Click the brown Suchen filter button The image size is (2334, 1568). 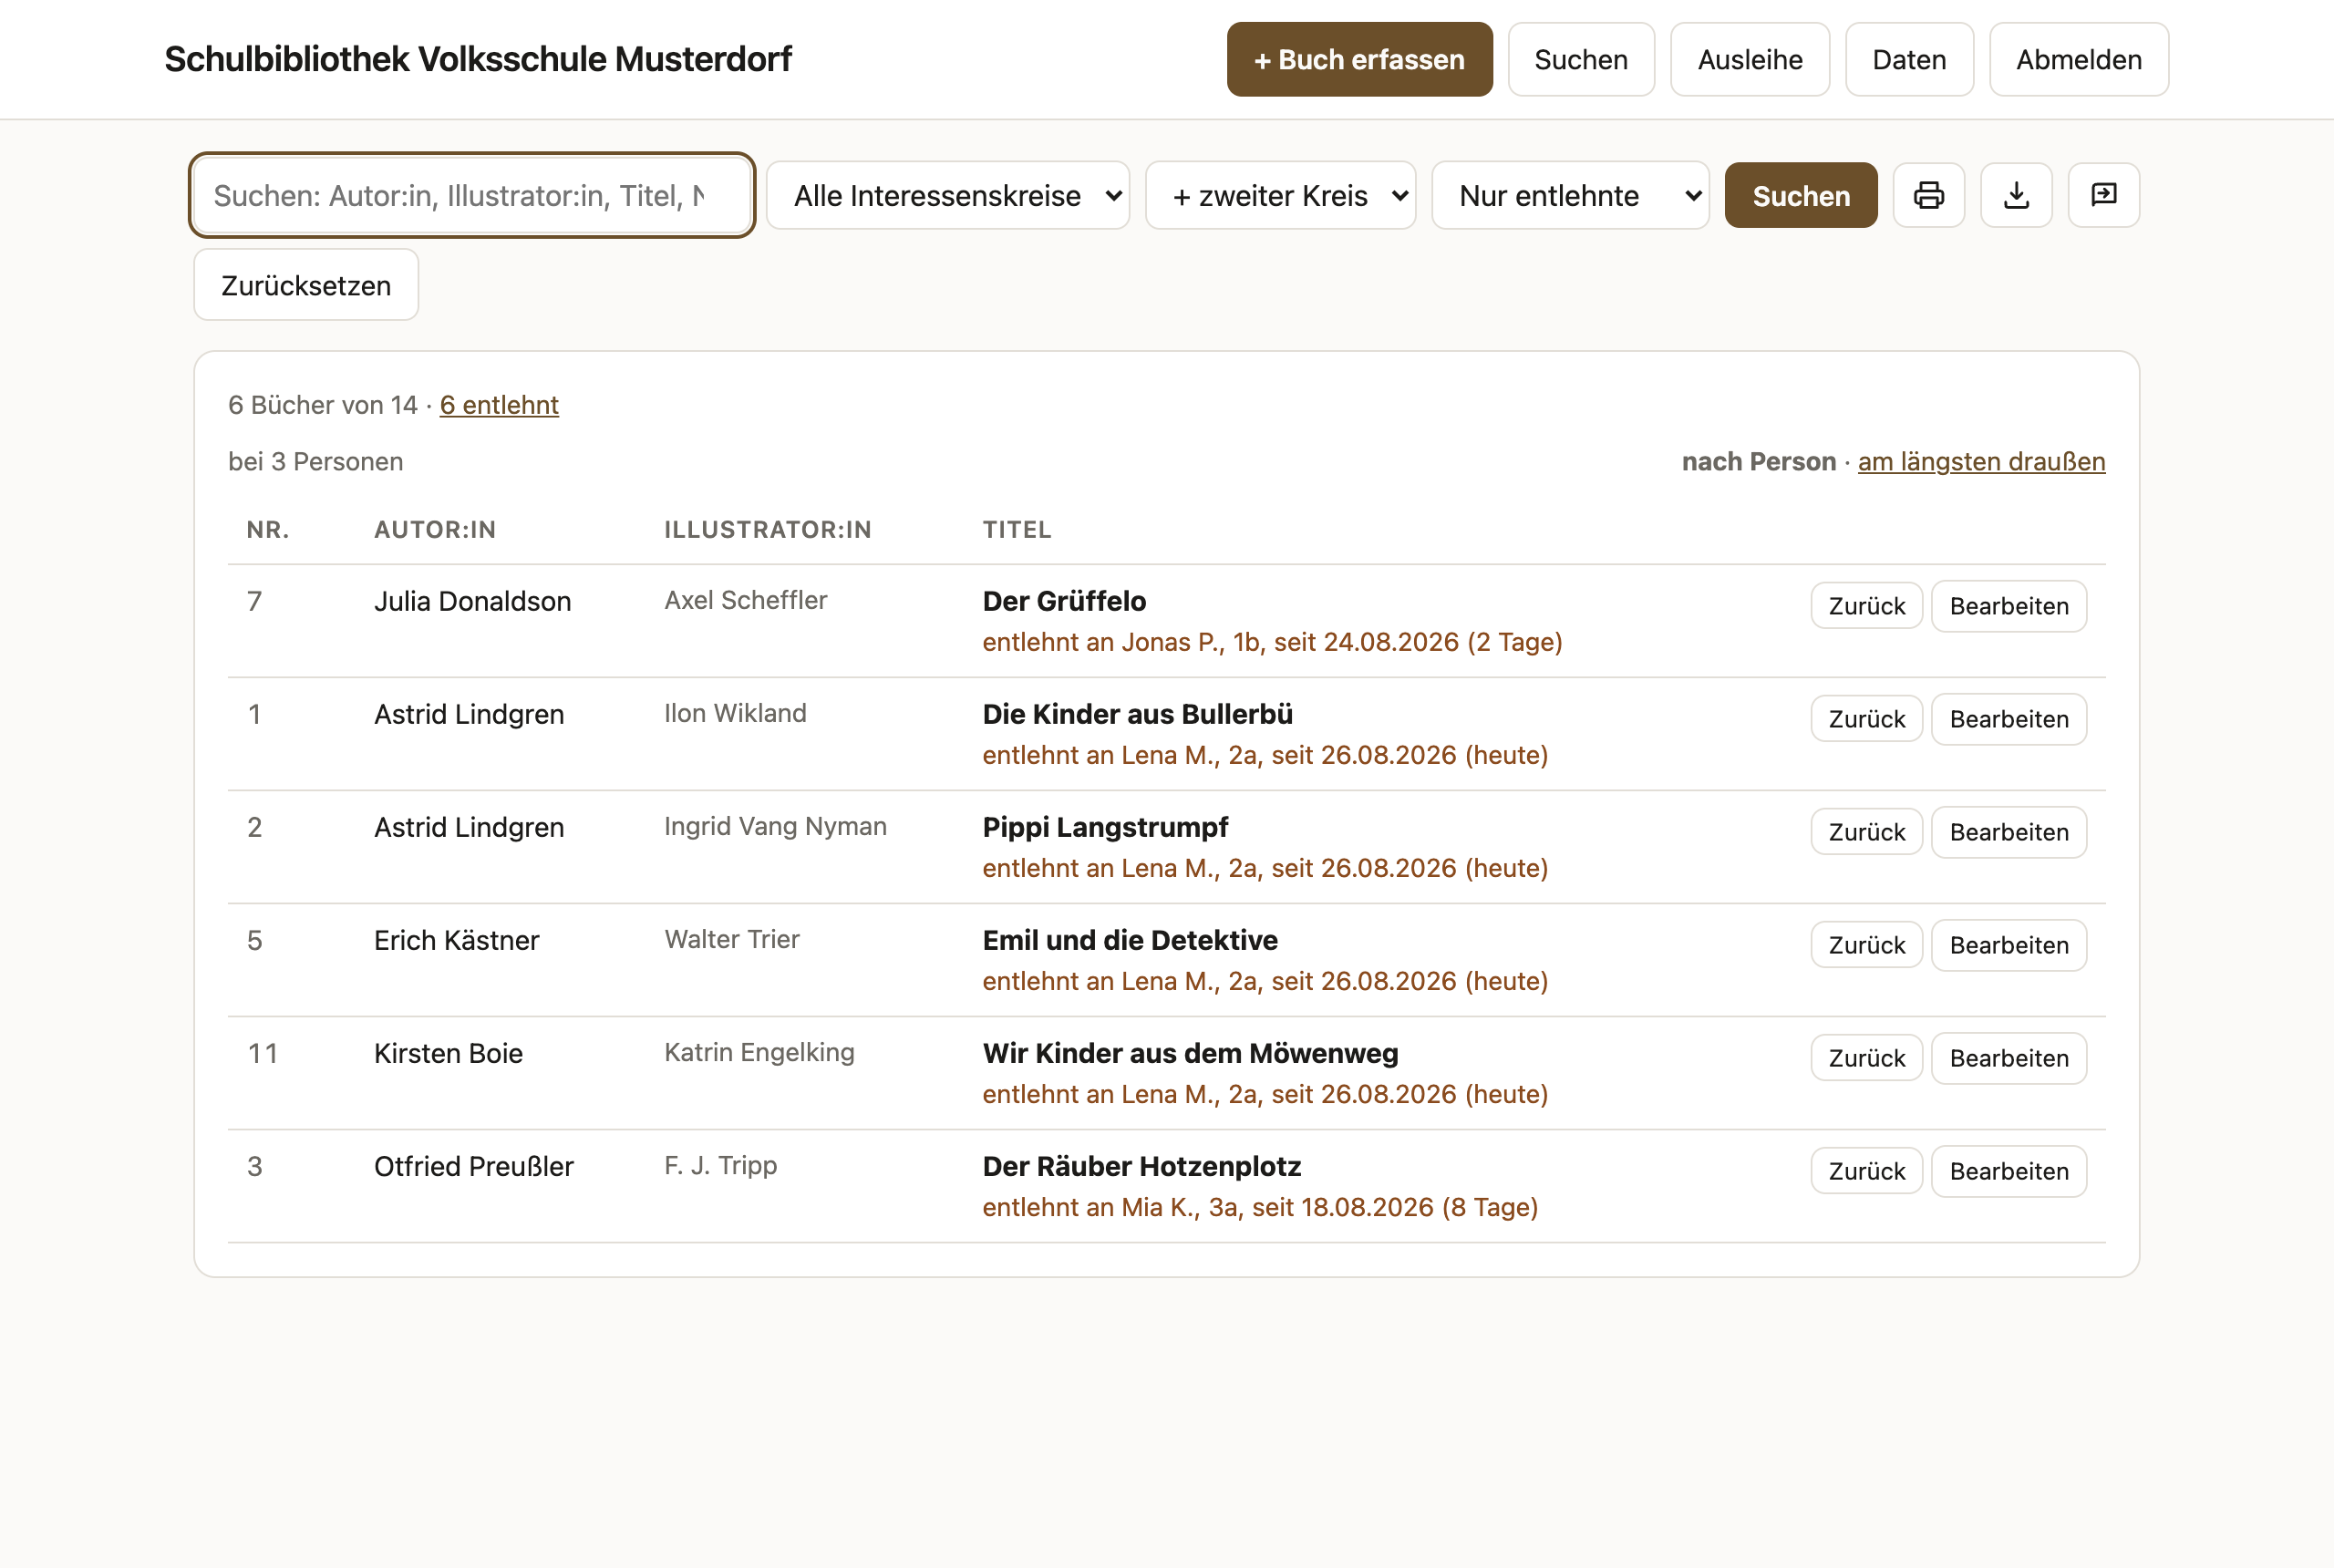1801,195
